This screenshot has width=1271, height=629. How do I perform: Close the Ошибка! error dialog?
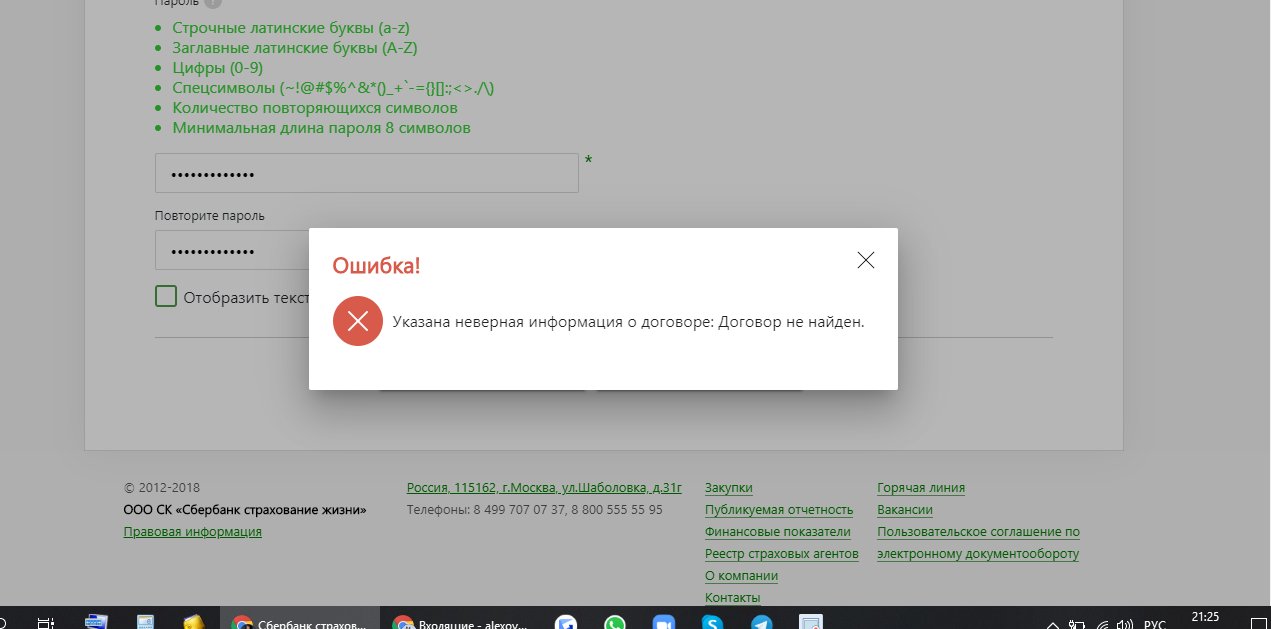pyautogui.click(x=866, y=260)
